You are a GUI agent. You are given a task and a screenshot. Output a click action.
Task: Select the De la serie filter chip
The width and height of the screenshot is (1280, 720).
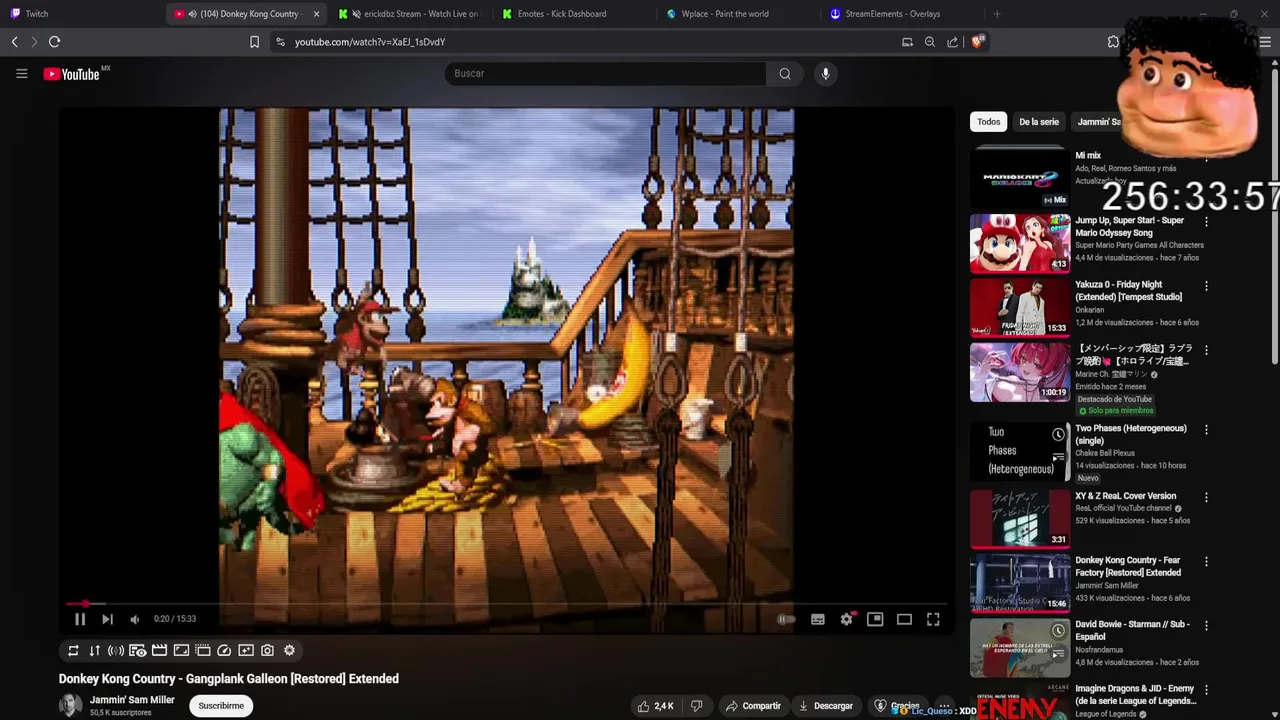pos(1038,122)
